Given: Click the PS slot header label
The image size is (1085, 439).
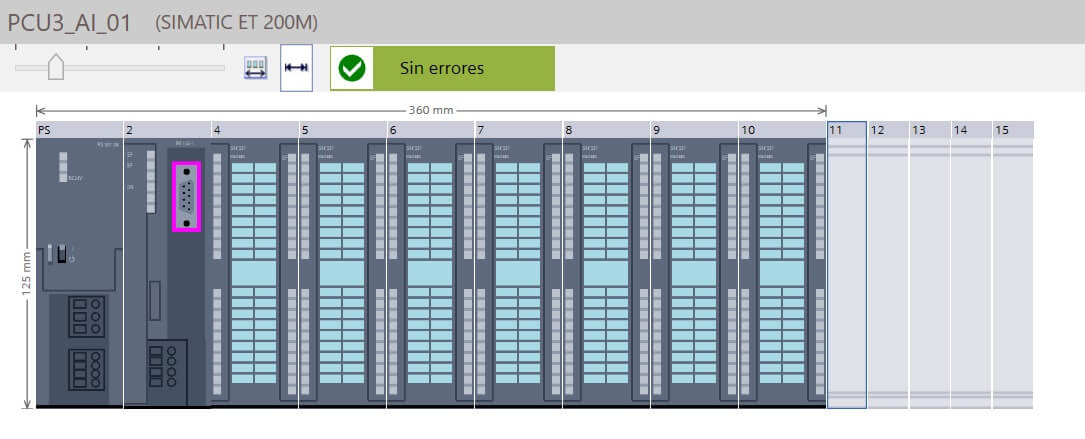Looking at the screenshot, I should click(x=79, y=130).
